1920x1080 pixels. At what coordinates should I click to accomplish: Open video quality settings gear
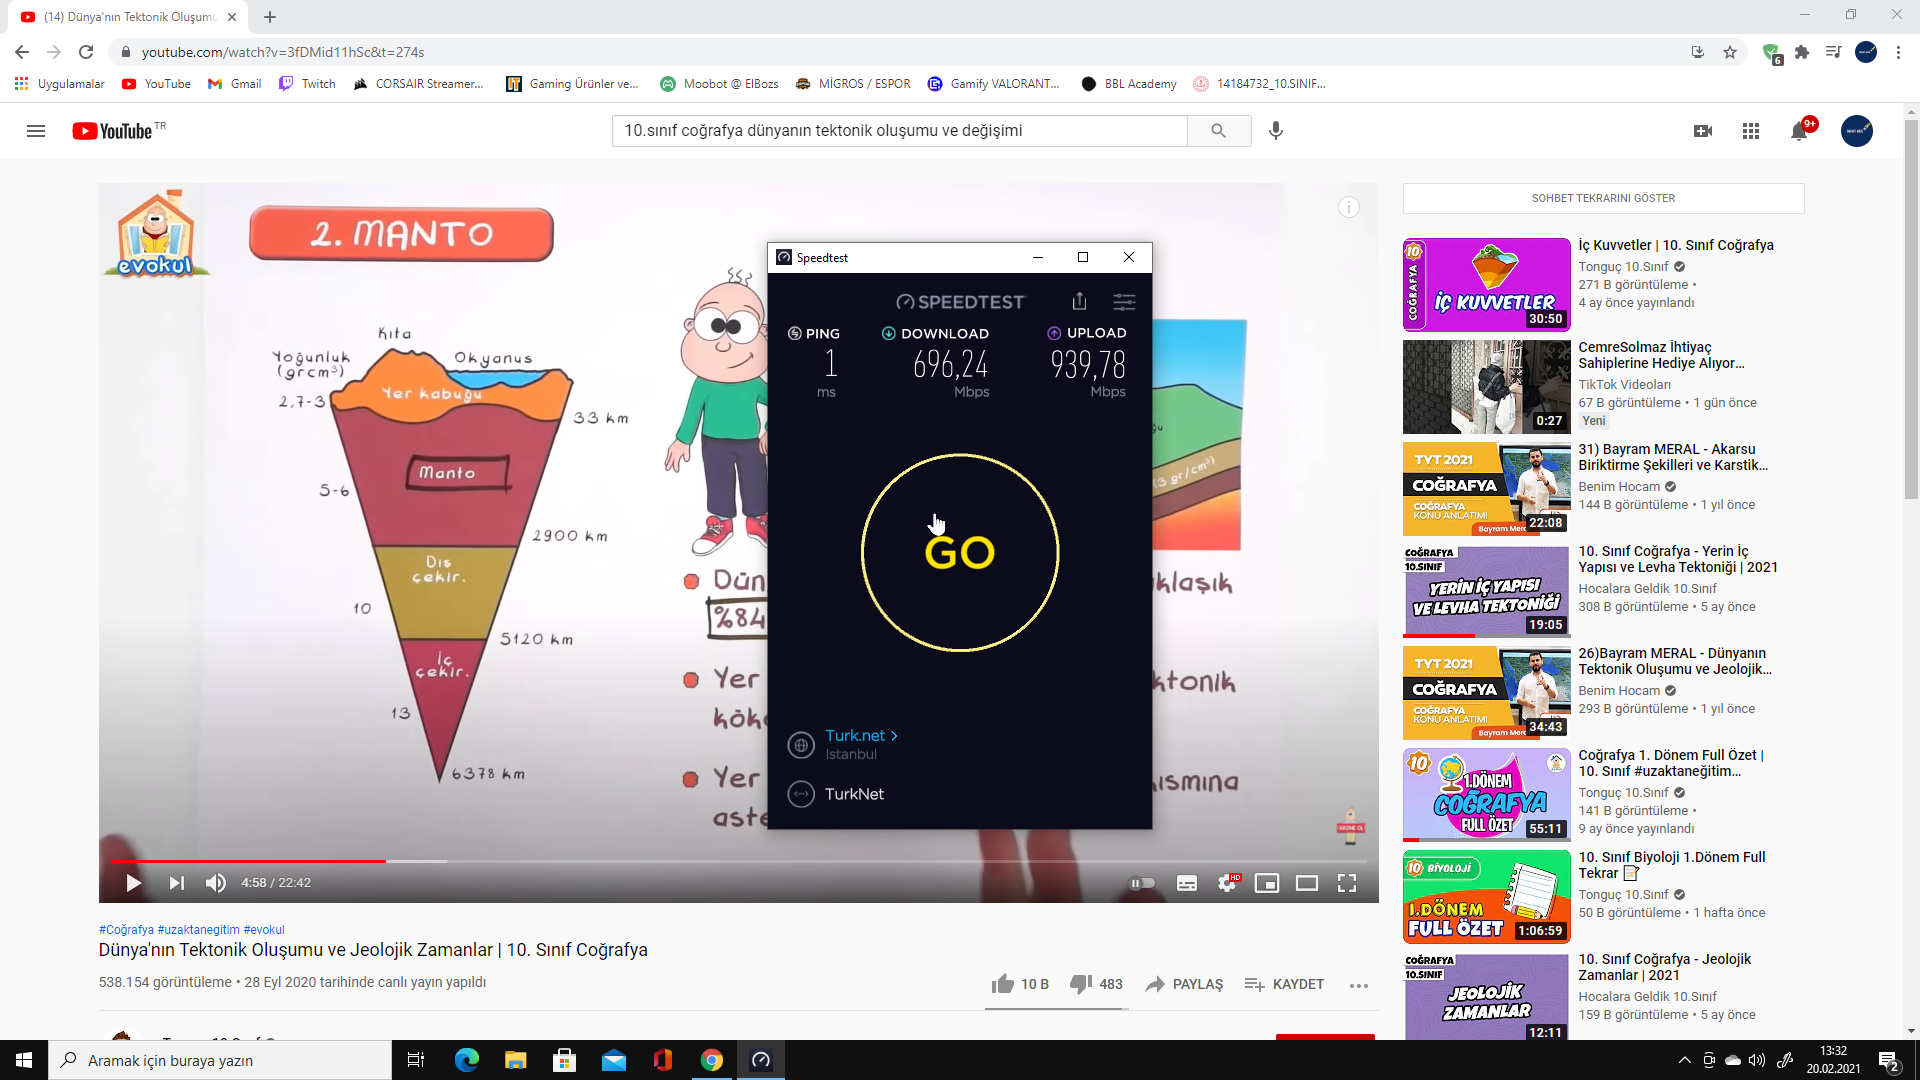1227,883
